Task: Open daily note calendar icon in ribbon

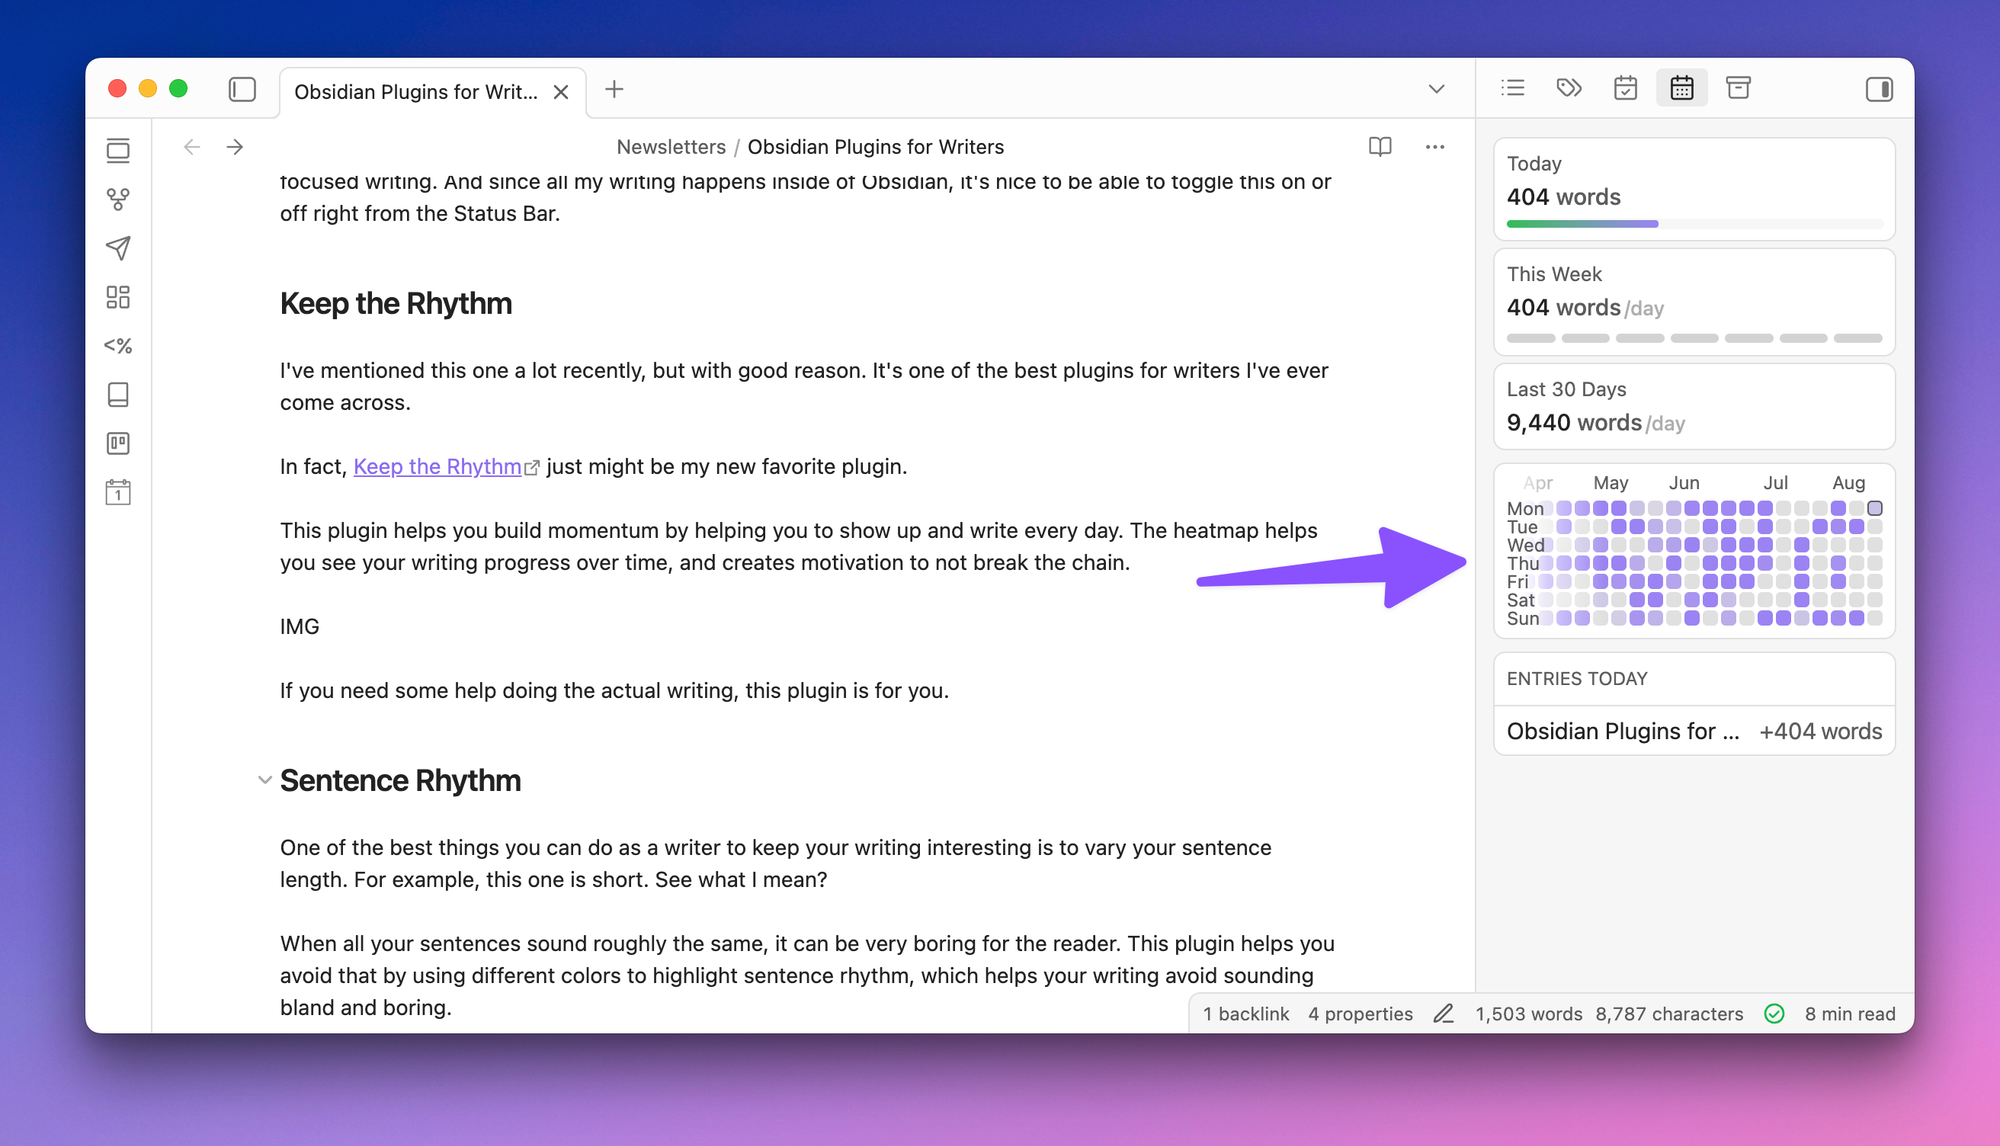Action: 118,492
